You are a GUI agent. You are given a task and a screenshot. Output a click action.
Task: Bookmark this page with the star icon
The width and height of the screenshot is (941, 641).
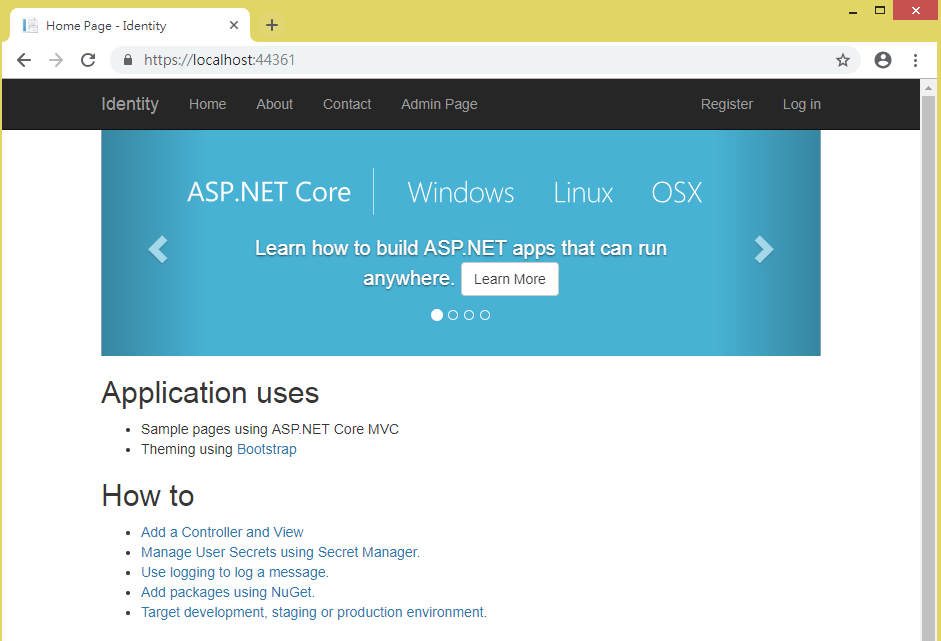(843, 60)
